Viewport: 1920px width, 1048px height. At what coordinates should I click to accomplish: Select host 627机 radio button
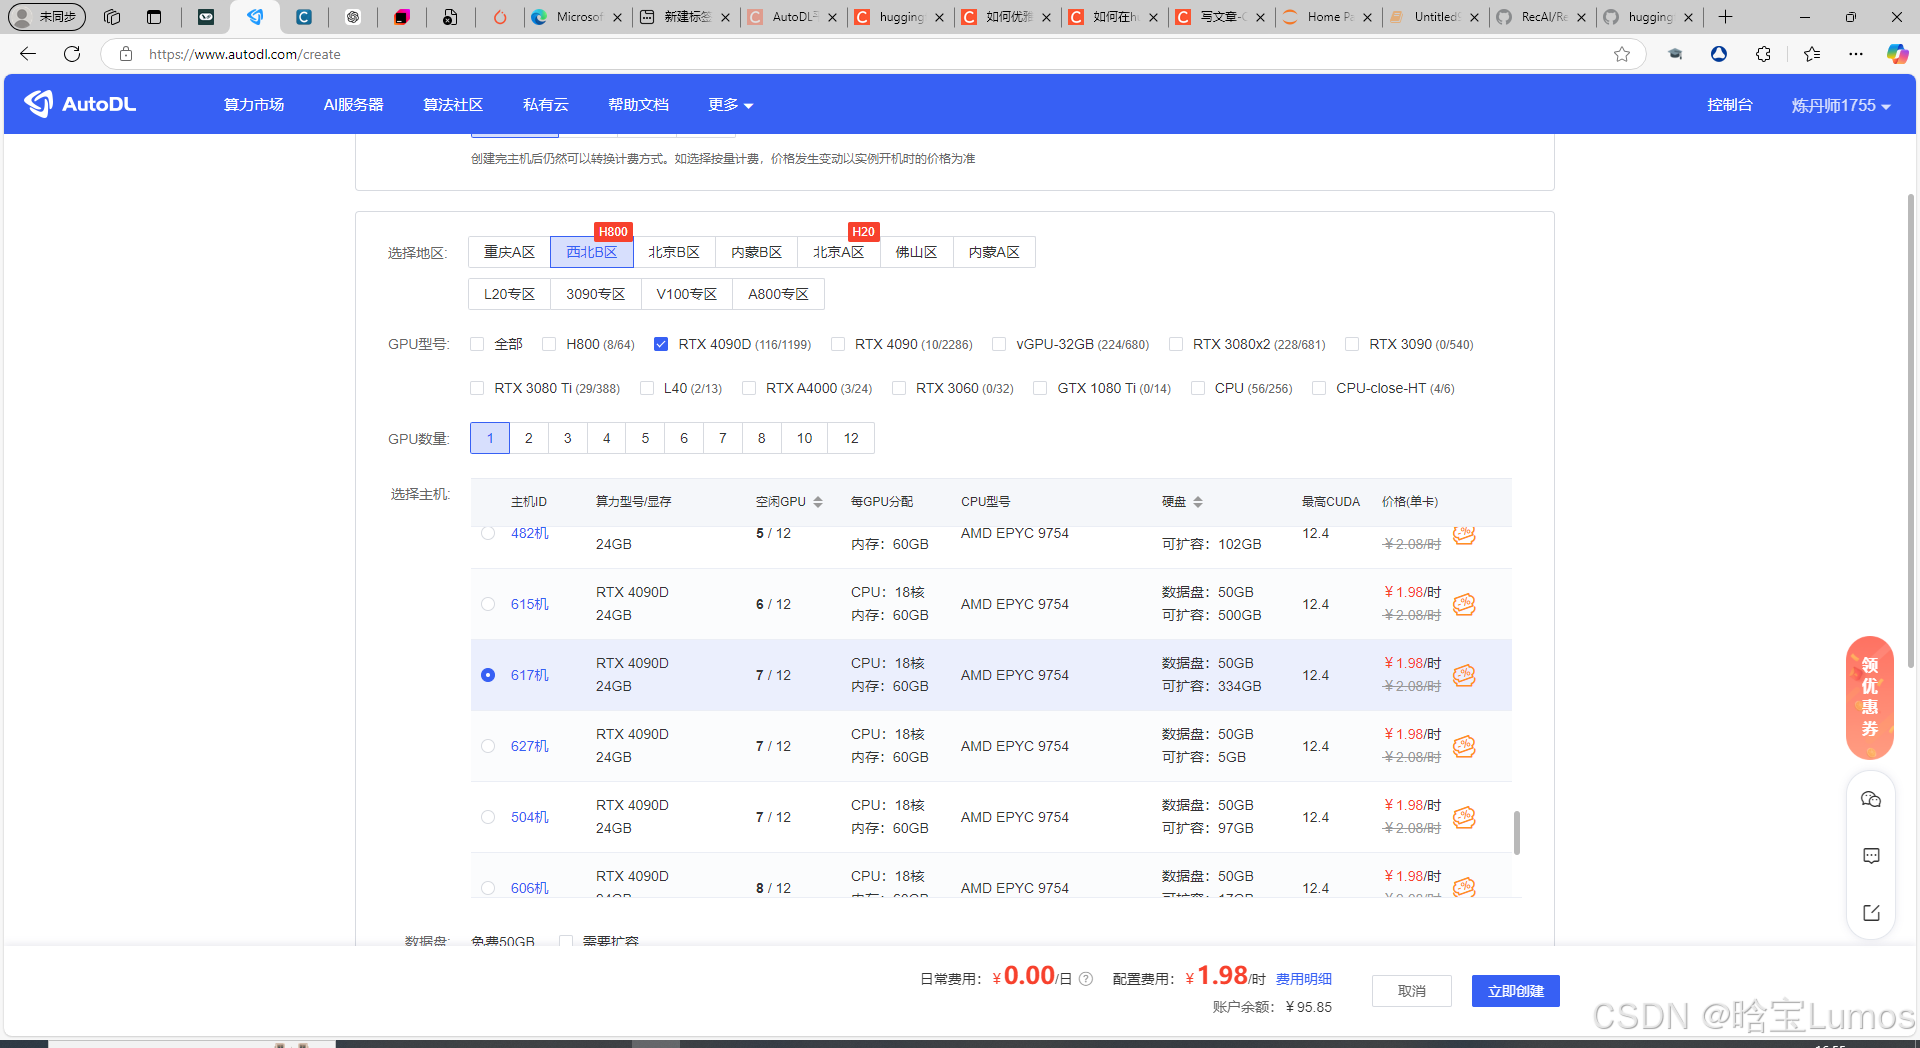[x=488, y=746]
